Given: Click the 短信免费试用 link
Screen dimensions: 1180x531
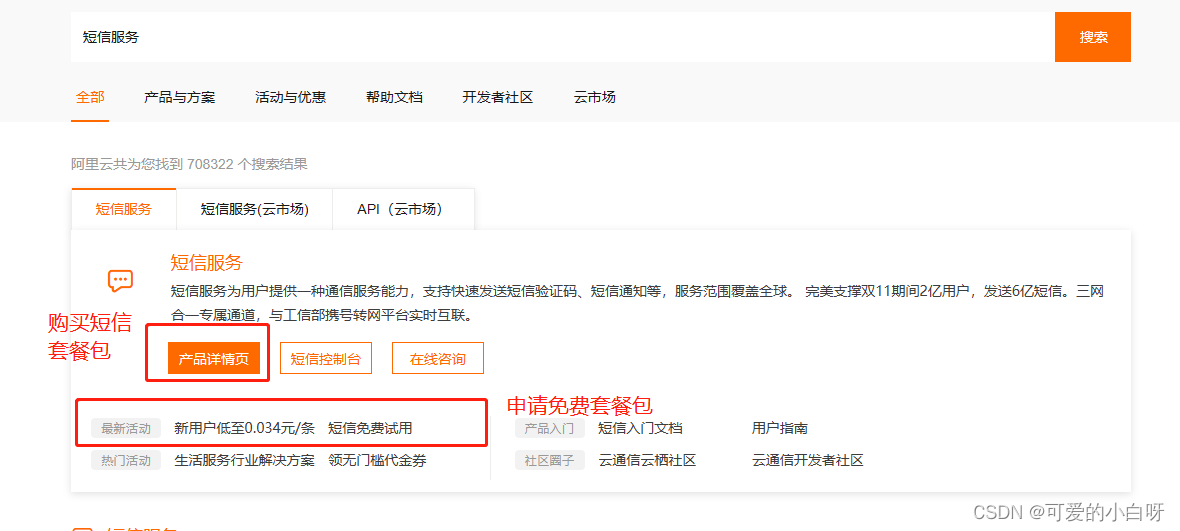Looking at the screenshot, I should 370,429.
